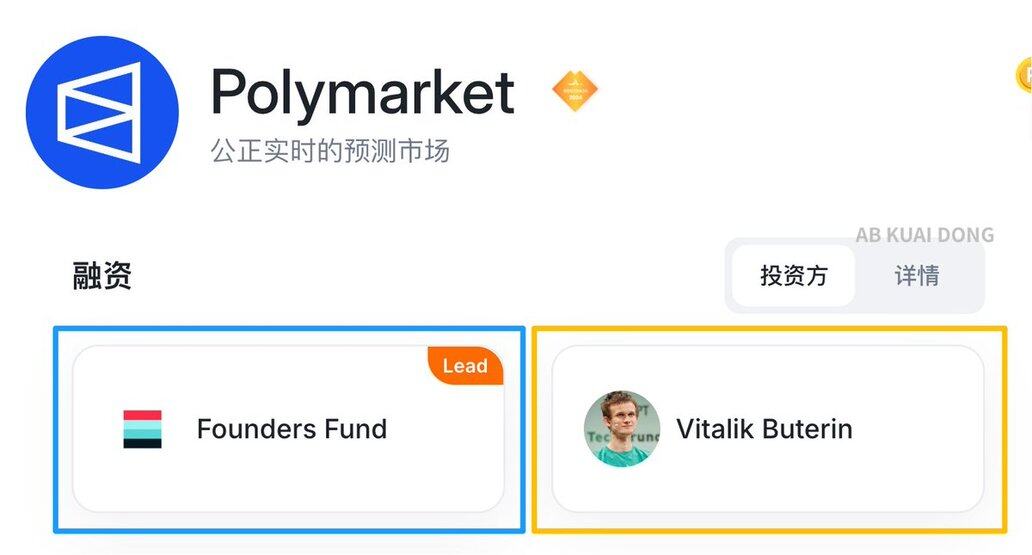Switch to the 详情 tab
This screenshot has height=555, width=1032.
click(x=916, y=276)
